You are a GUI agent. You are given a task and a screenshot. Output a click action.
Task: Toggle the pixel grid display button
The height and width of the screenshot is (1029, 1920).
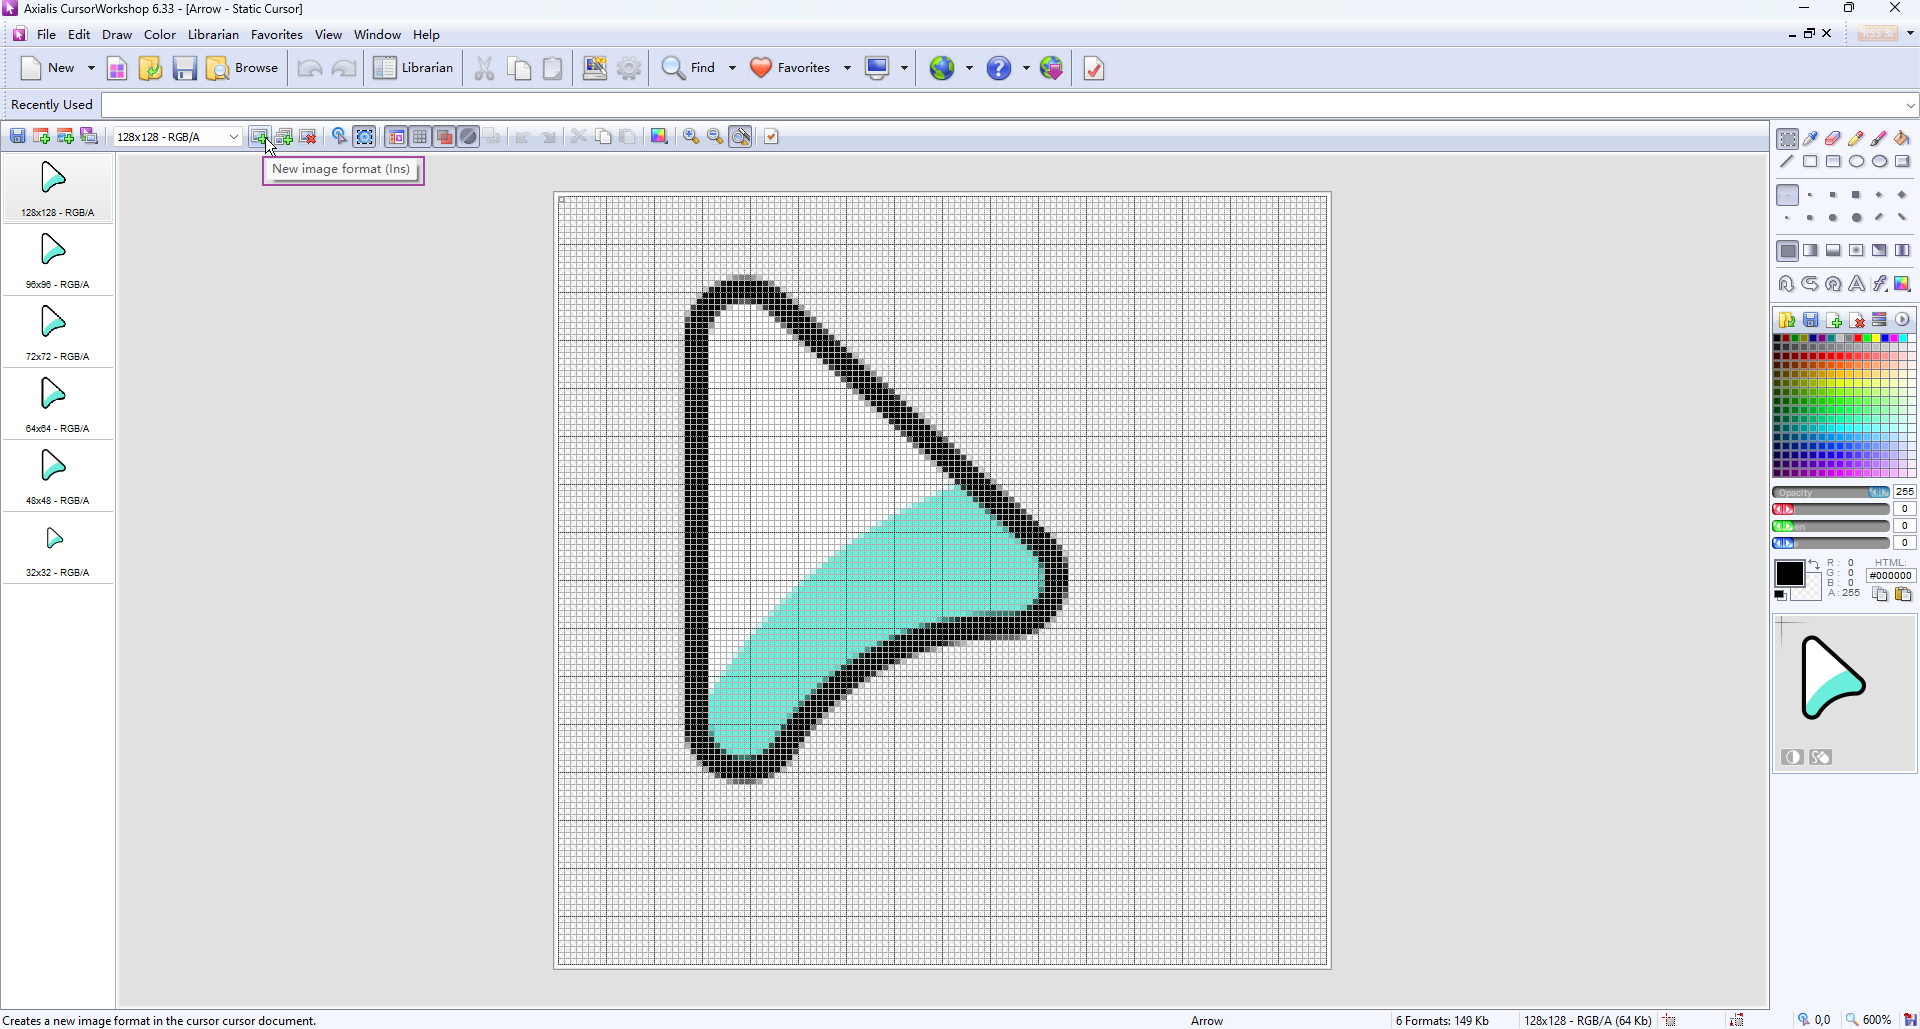click(421, 137)
